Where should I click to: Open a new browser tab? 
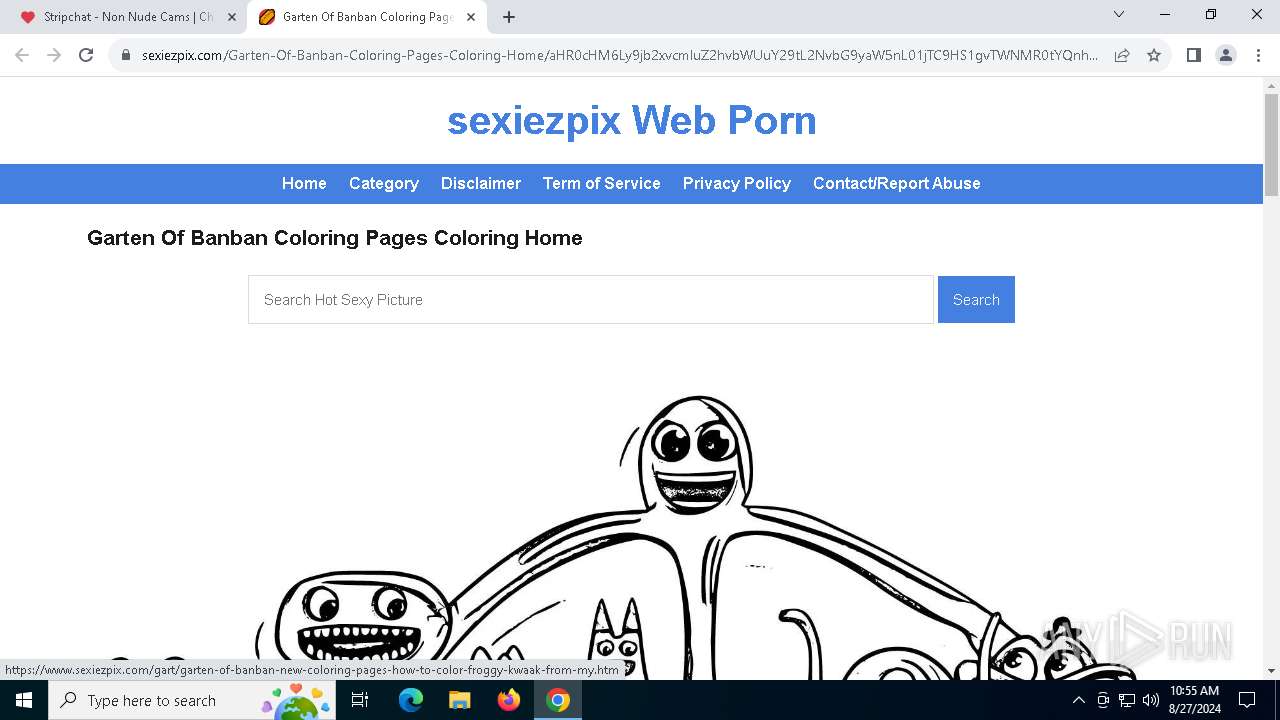click(x=509, y=17)
